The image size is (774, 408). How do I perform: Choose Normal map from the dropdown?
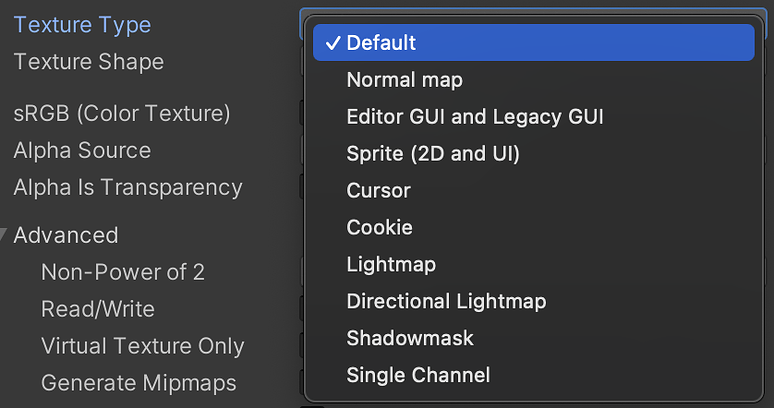coord(404,79)
